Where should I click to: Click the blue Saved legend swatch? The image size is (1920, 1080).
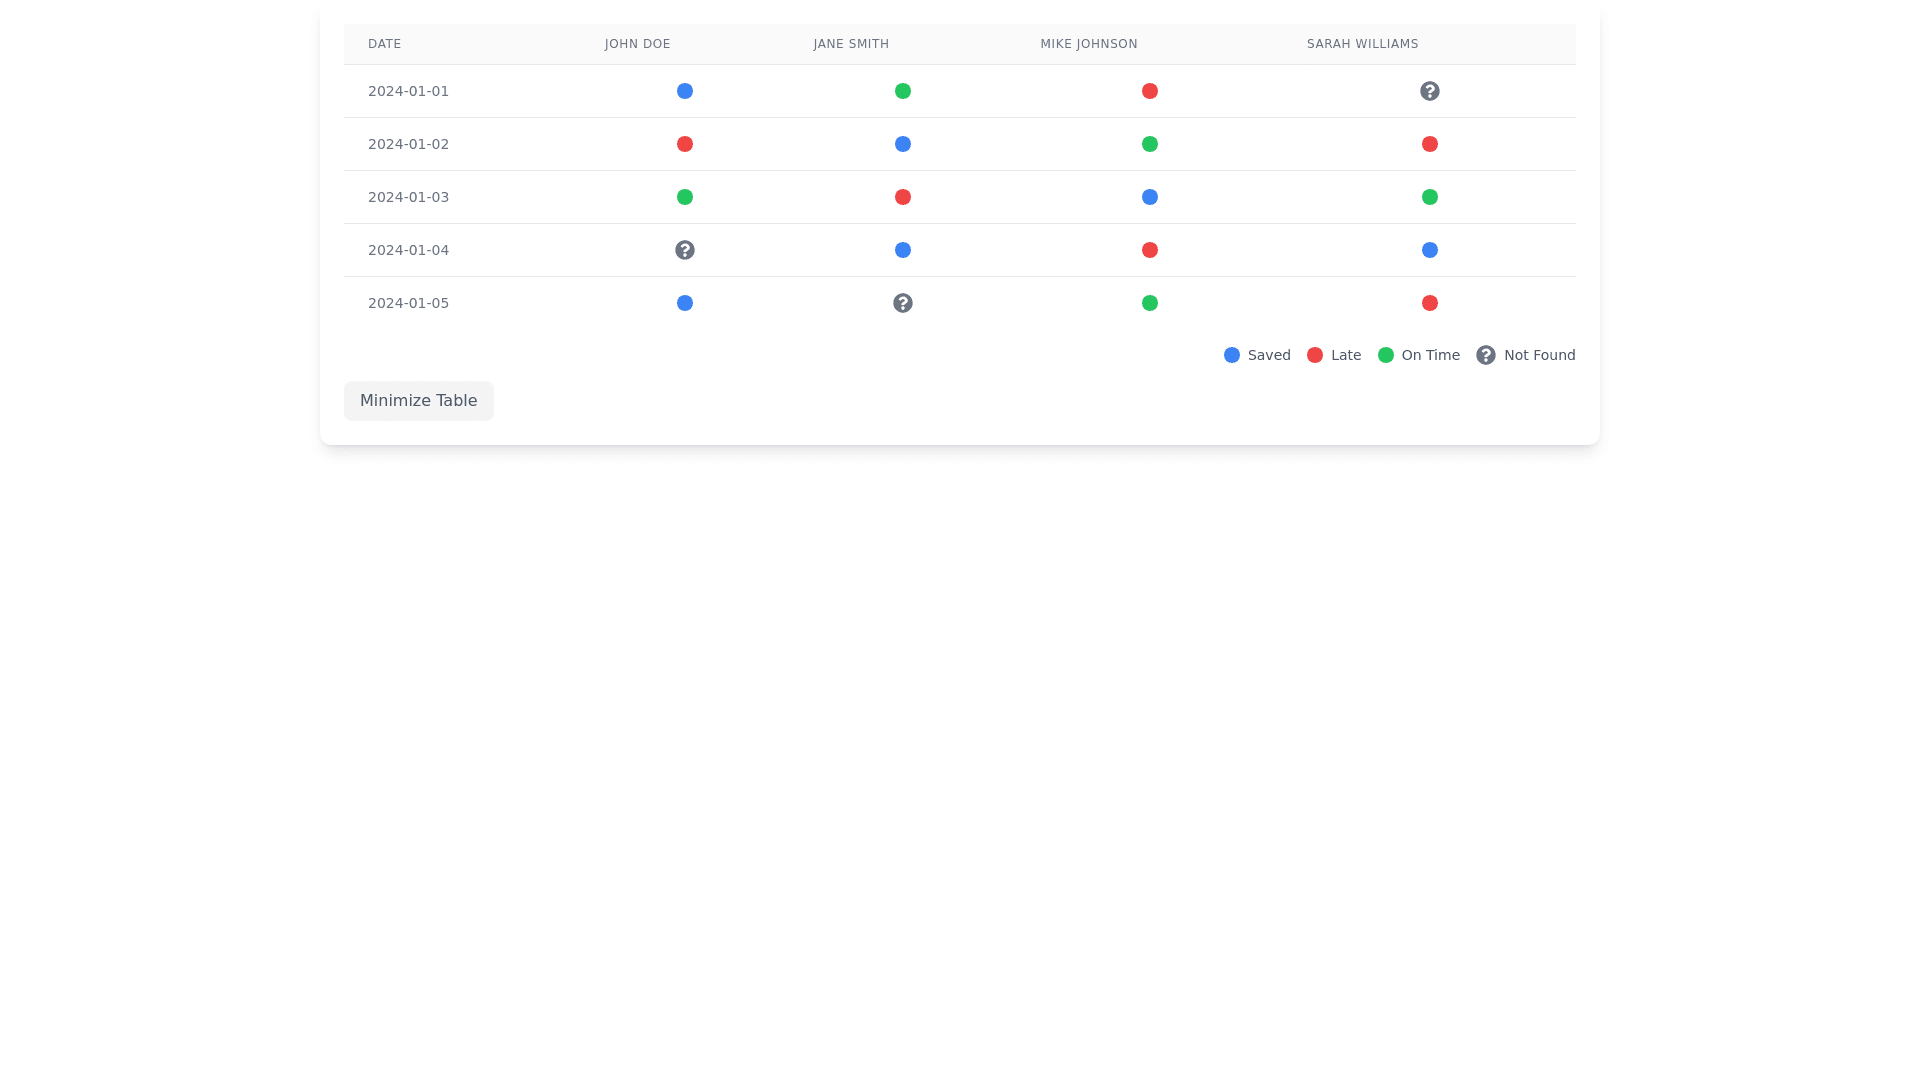[1231, 355]
